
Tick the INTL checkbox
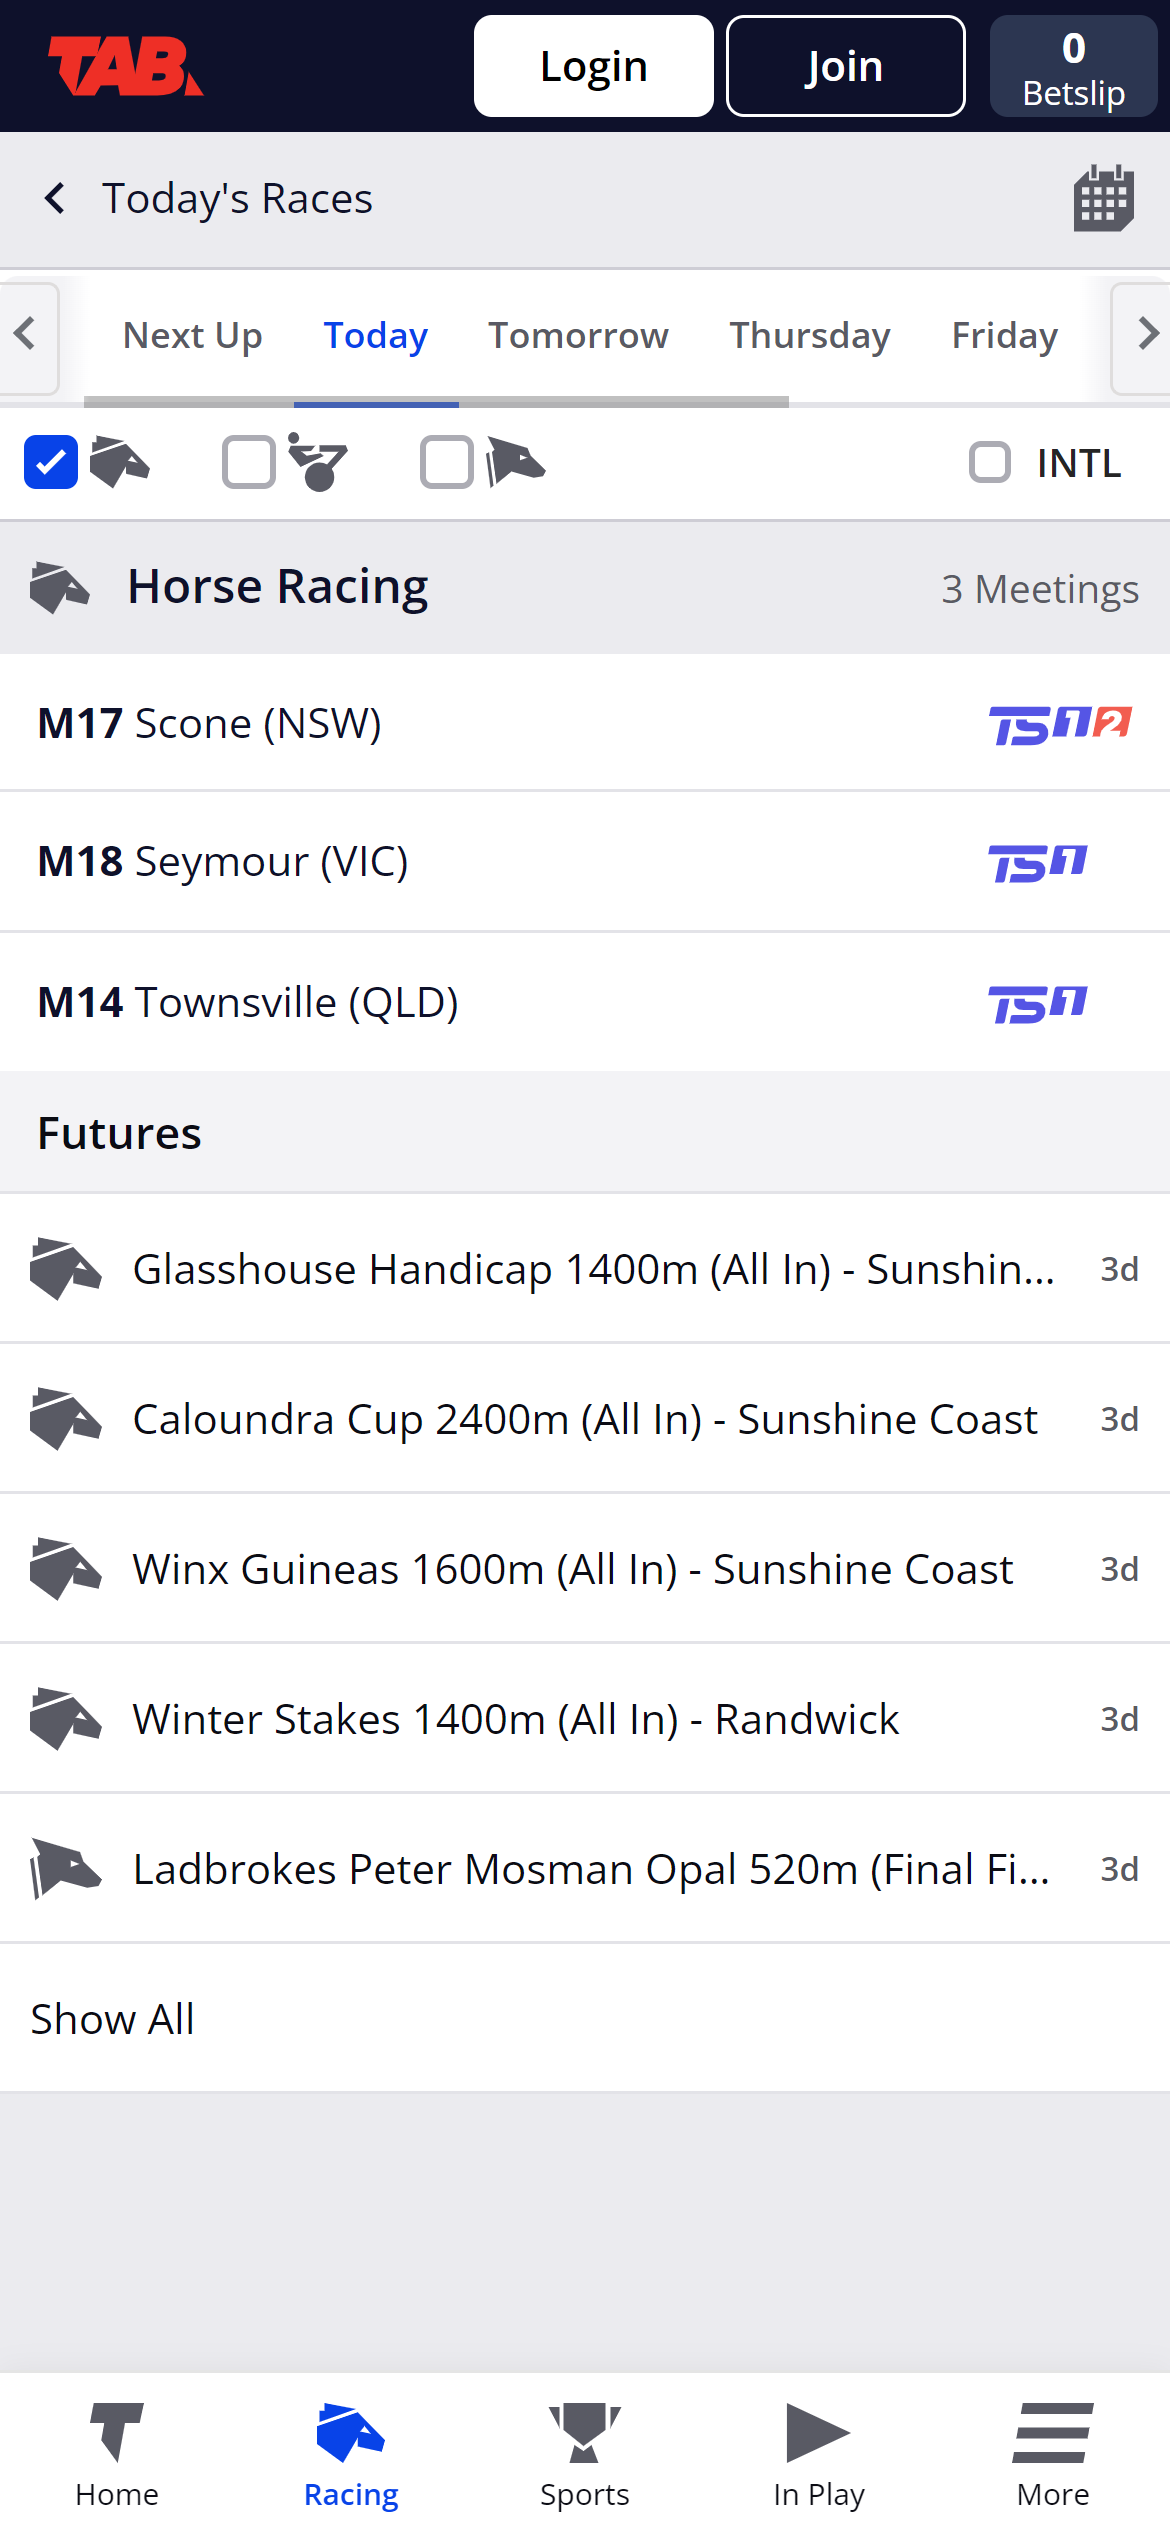(x=991, y=463)
